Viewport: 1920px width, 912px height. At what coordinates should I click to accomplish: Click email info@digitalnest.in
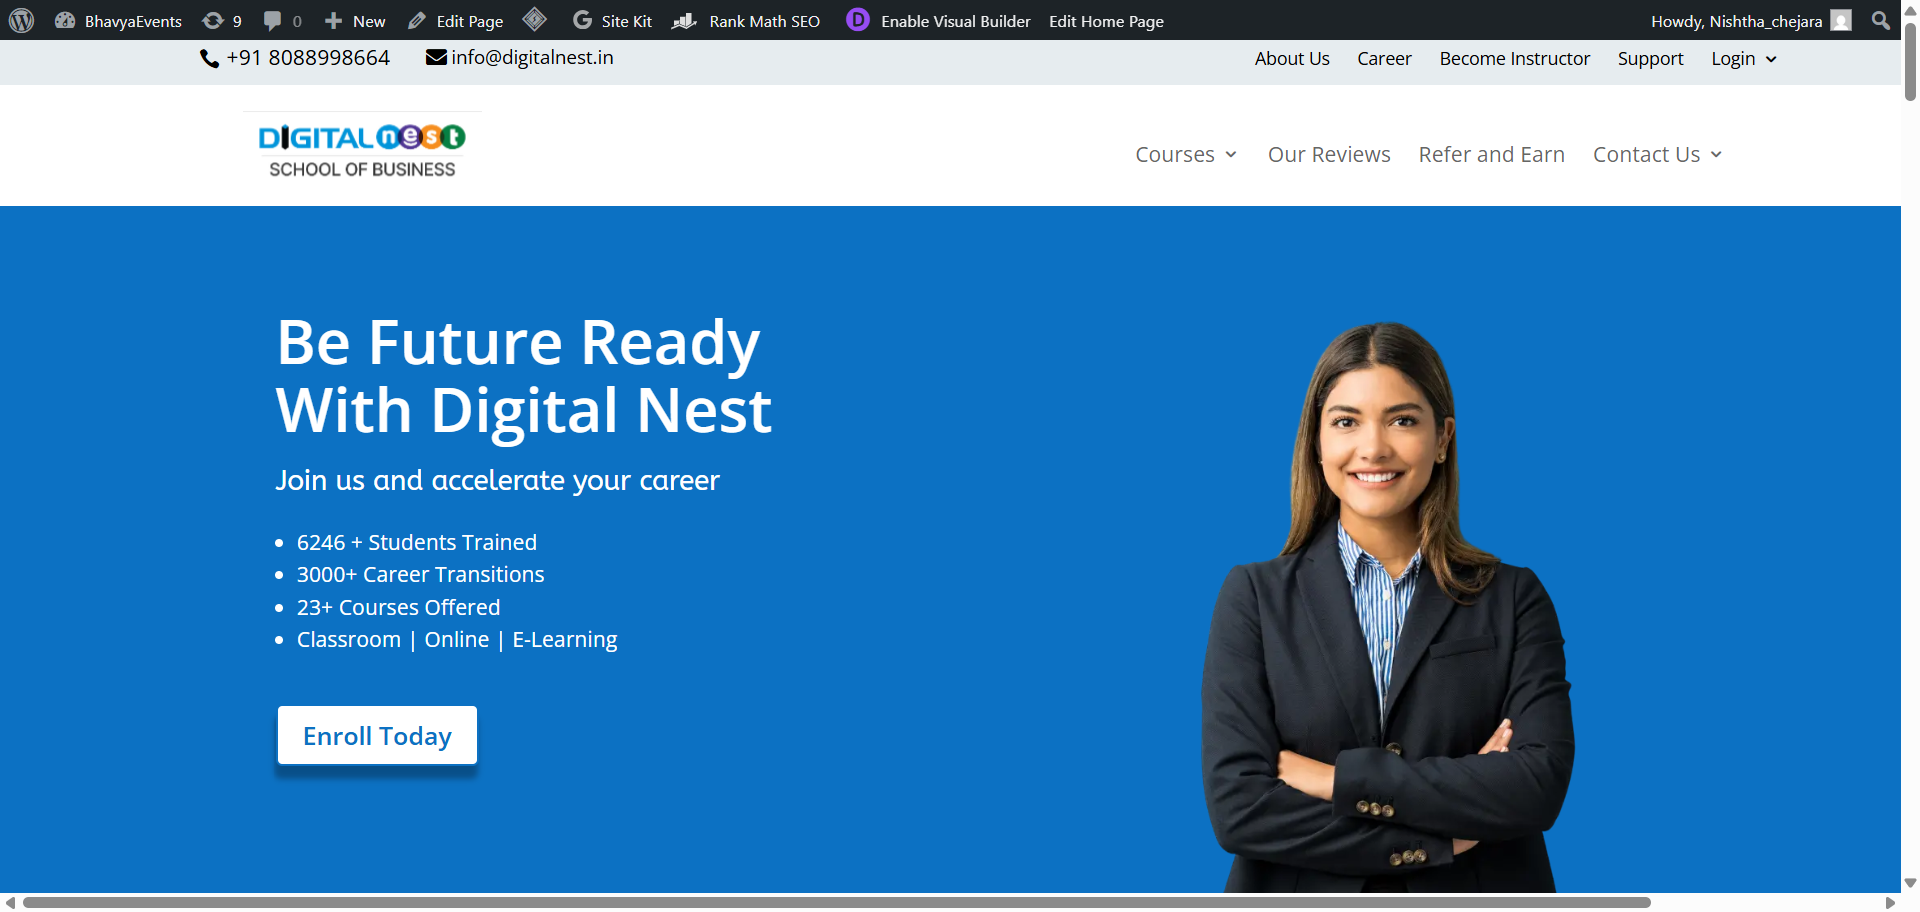(532, 58)
